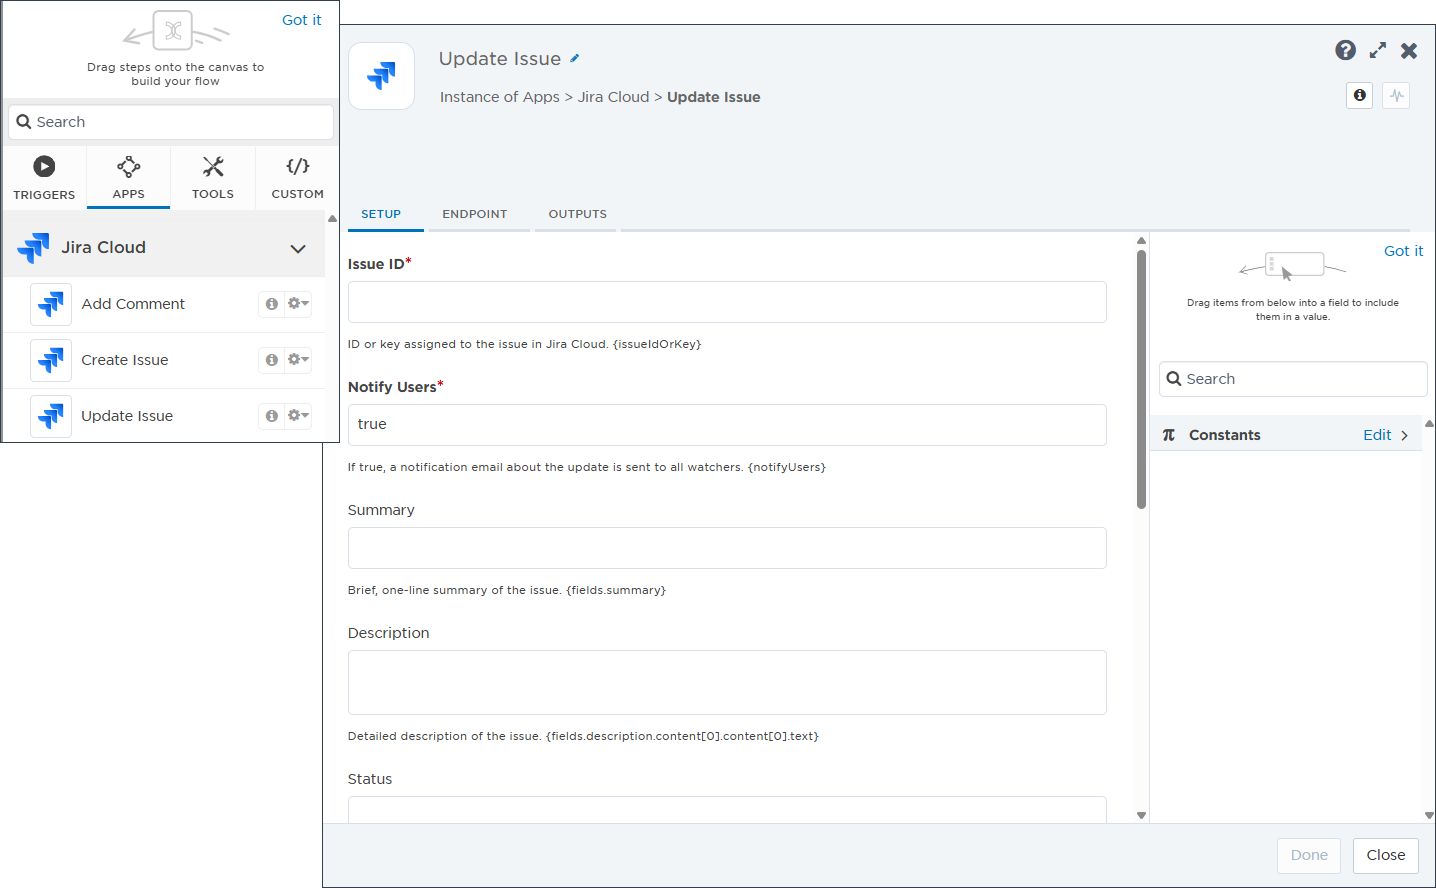Image resolution: width=1436 pixels, height=888 pixels.
Task: Click the Create Issue label
Action: (x=125, y=360)
